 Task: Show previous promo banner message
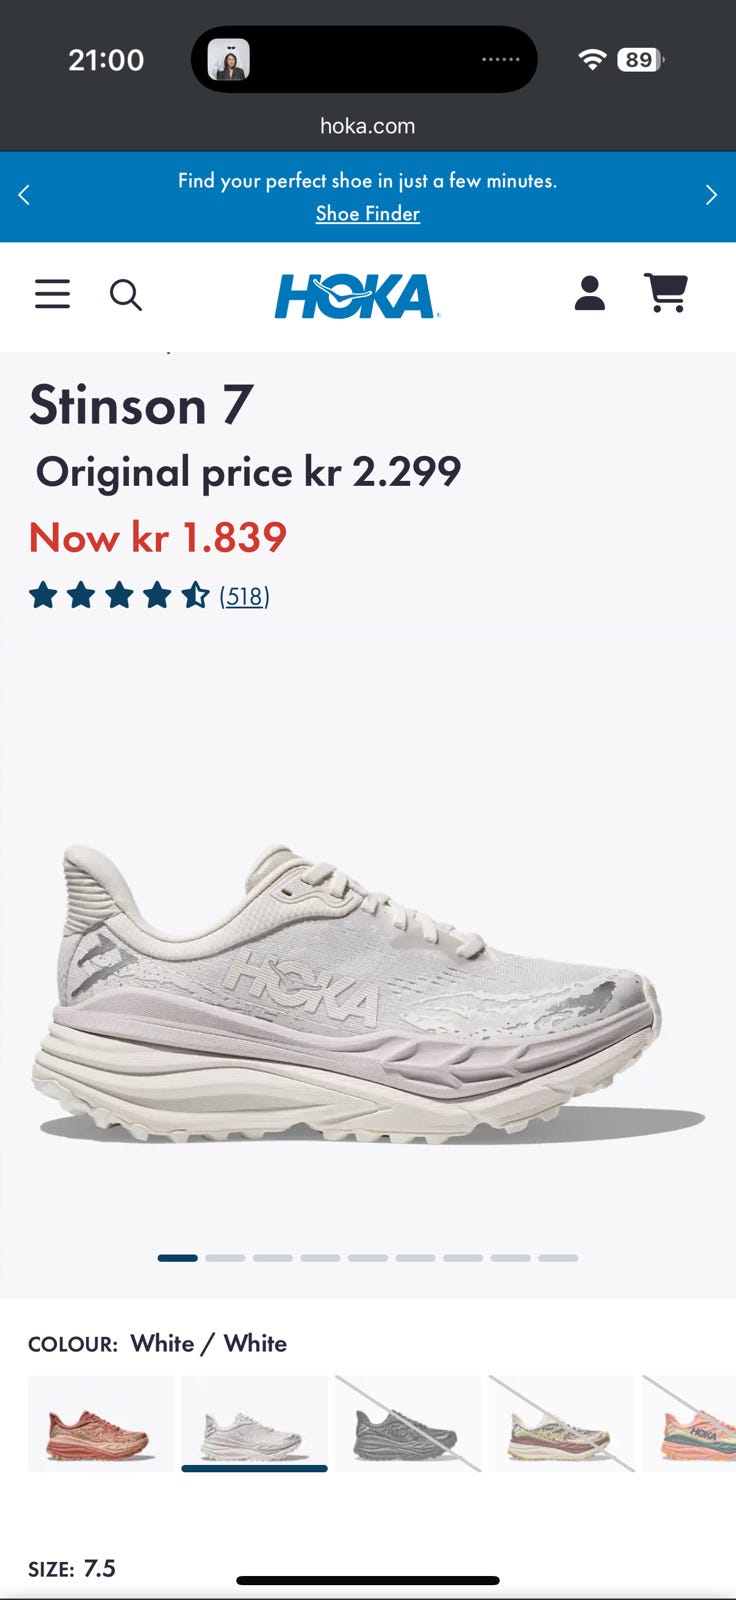24,195
